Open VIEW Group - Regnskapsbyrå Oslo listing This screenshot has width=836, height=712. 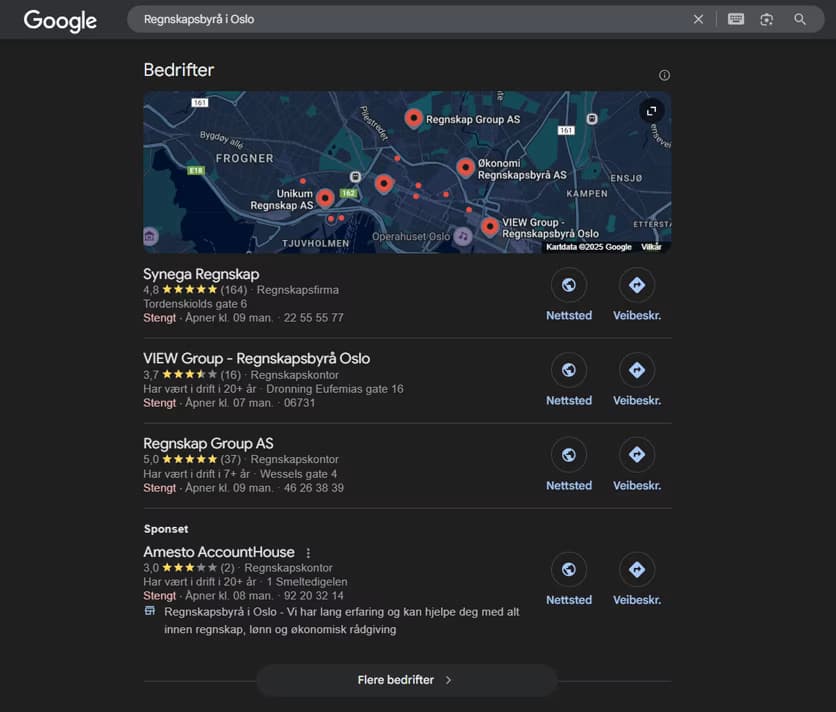click(256, 358)
